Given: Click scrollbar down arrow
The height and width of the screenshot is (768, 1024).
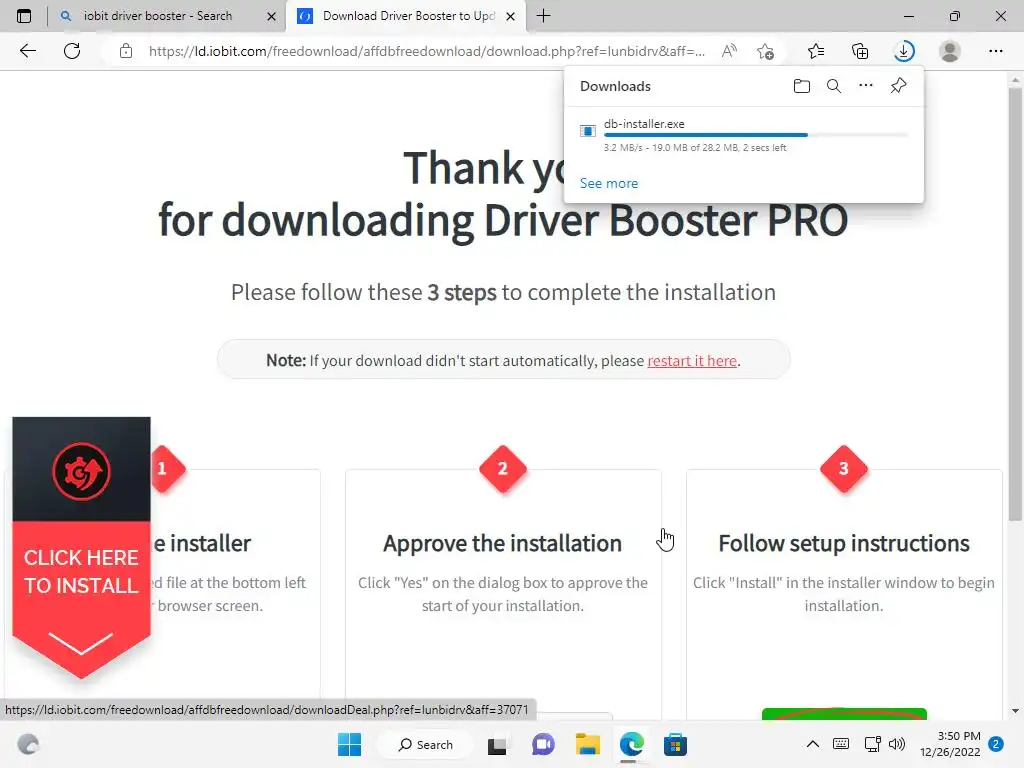Looking at the screenshot, I should pyautogui.click(x=1015, y=711).
